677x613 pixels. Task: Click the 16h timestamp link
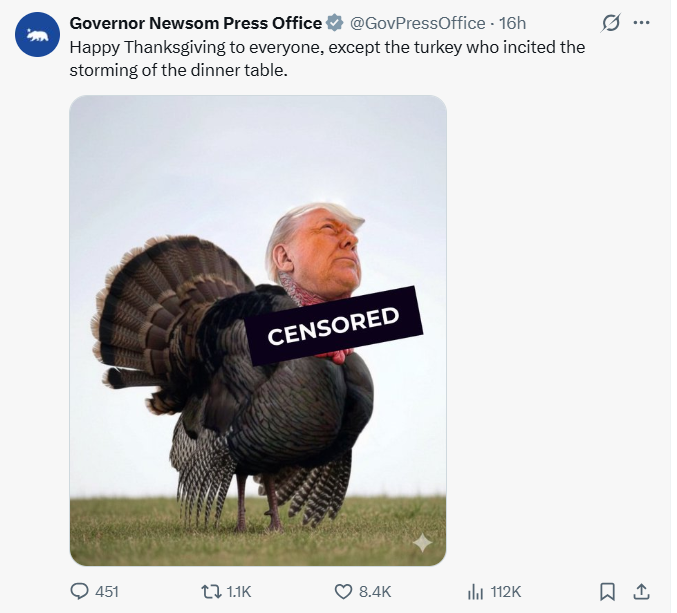(512, 23)
